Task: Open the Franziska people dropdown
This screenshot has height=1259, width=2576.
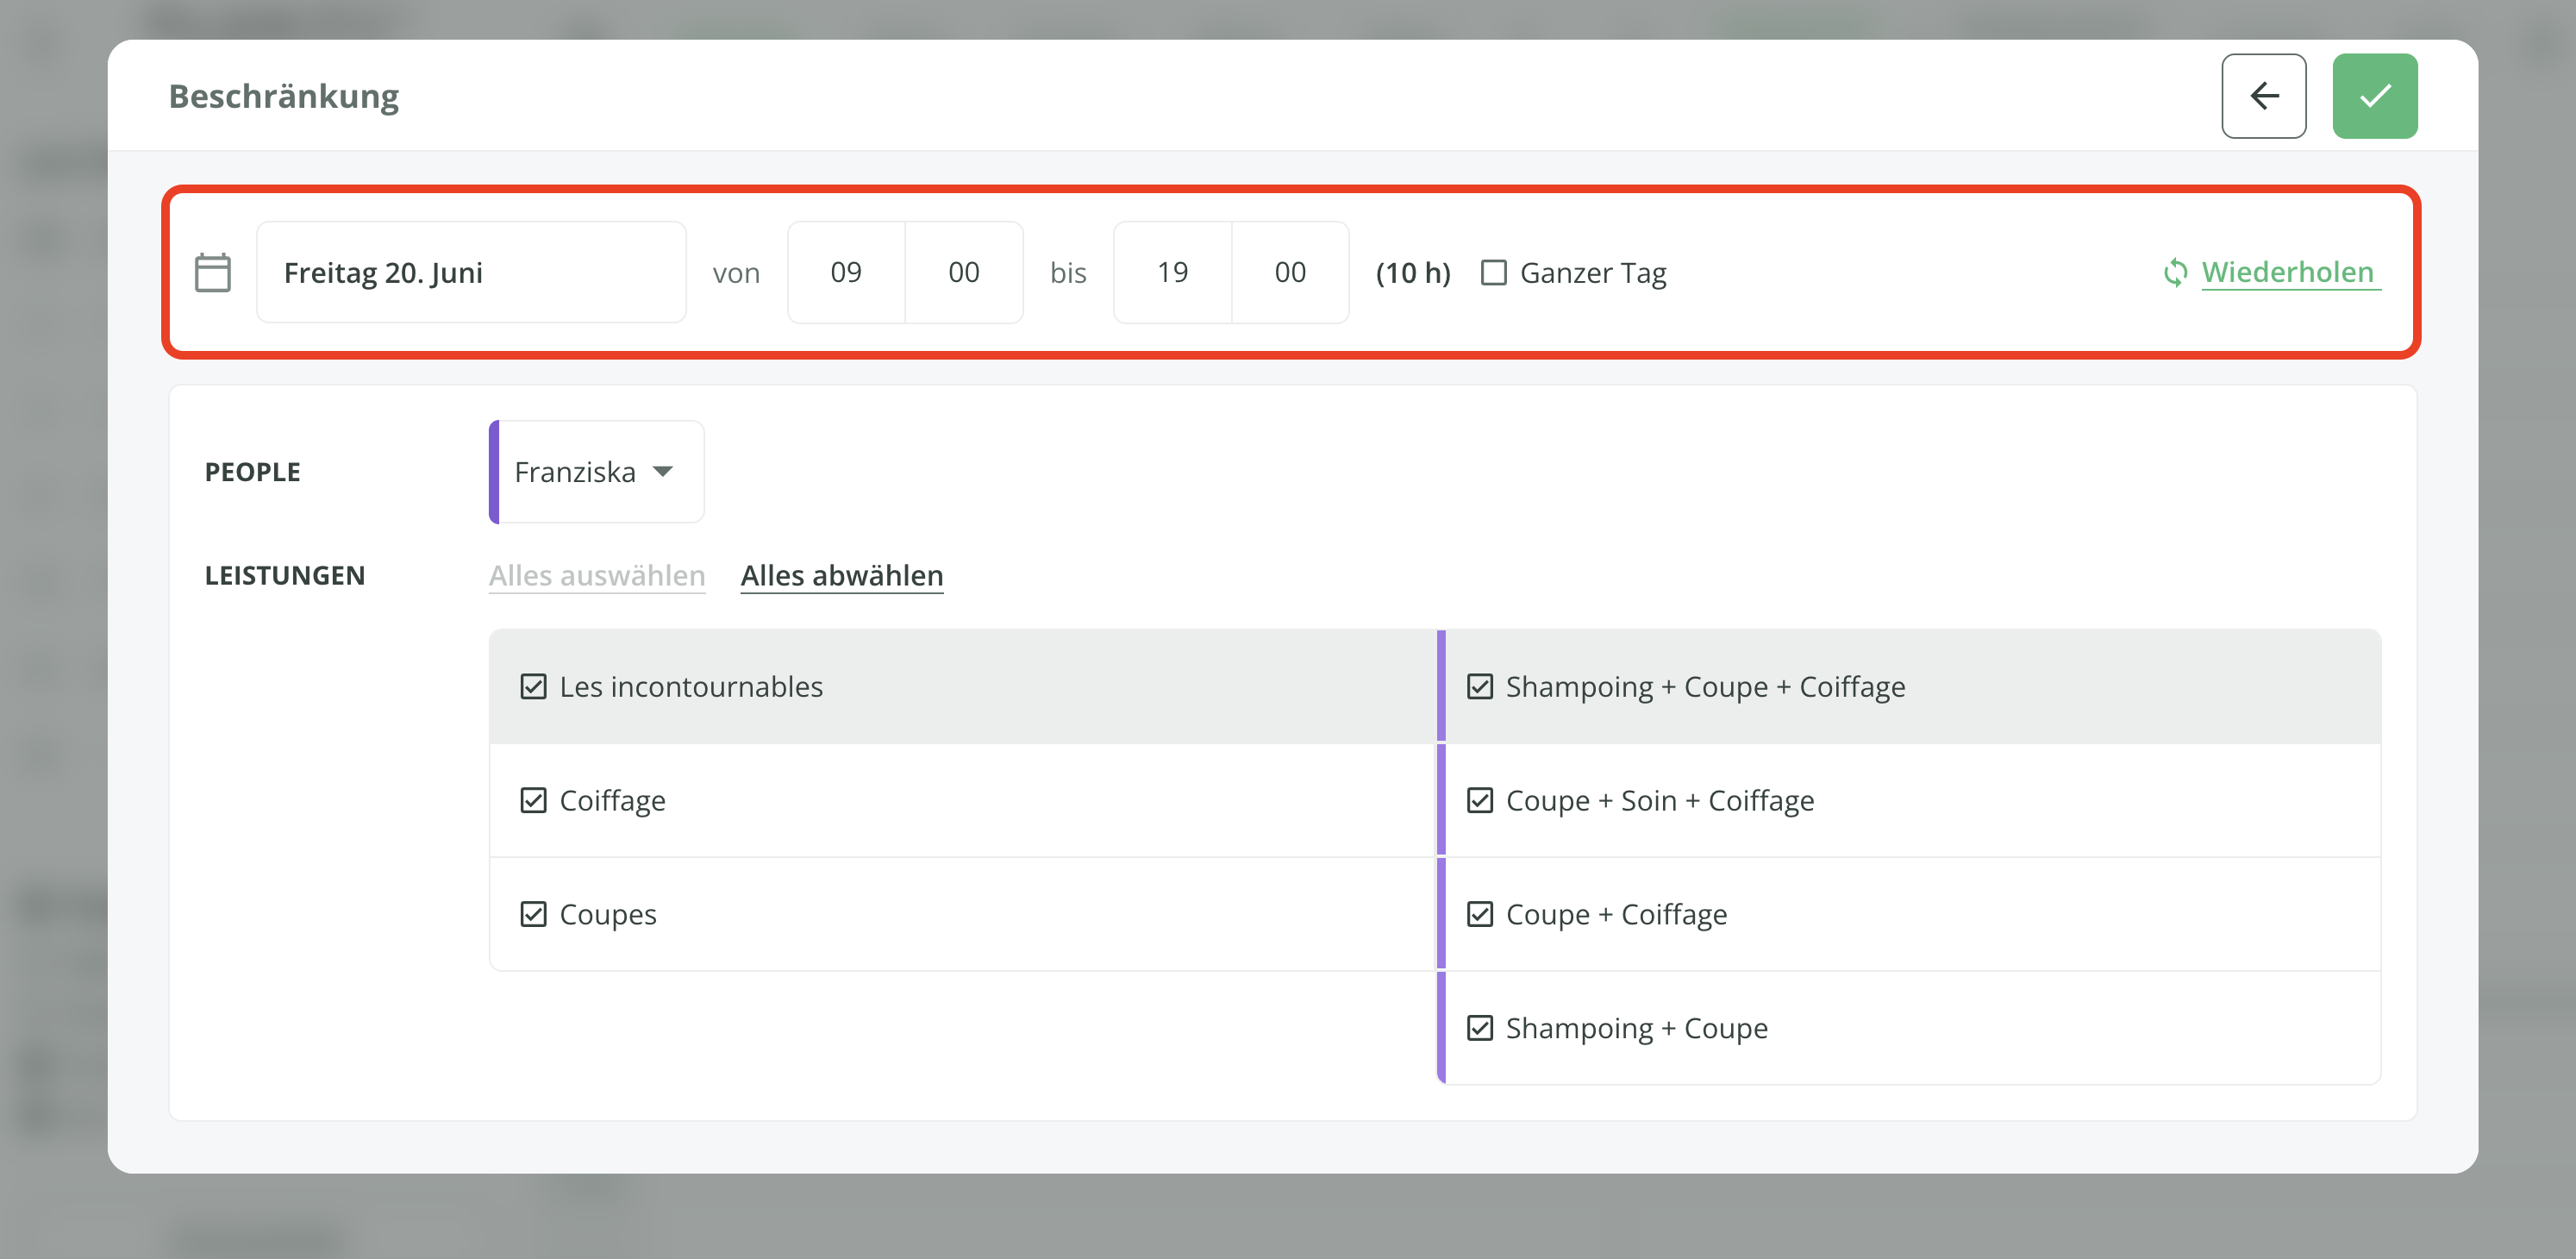Action: pos(597,472)
